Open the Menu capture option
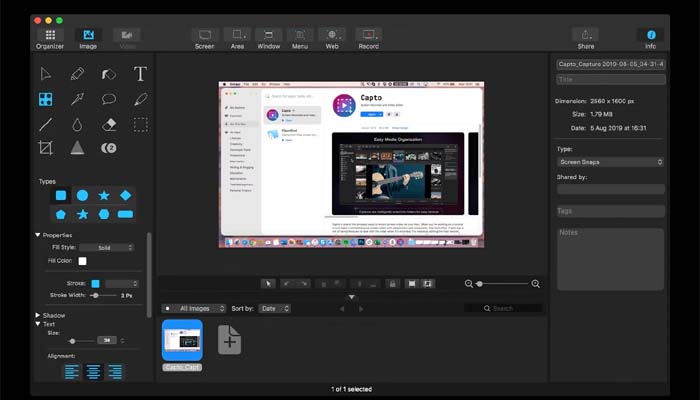The width and height of the screenshot is (700, 400). pos(300,39)
